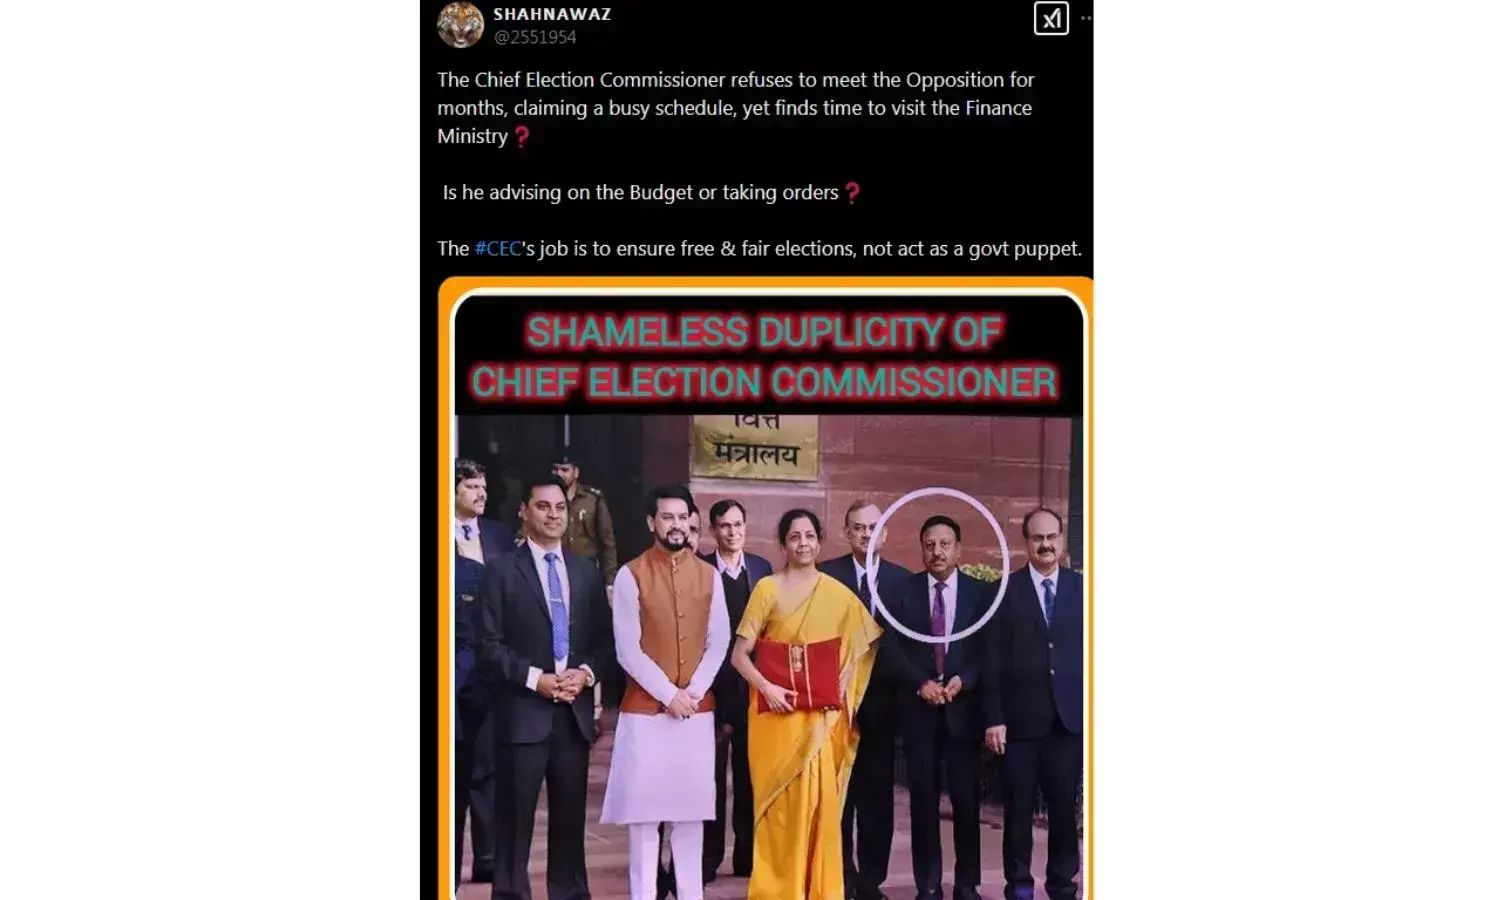Image resolution: width=1500 pixels, height=900 pixels.
Task: Click the CHIEF ELECTION COMMISSIONER headline text
Action: [x=764, y=382]
